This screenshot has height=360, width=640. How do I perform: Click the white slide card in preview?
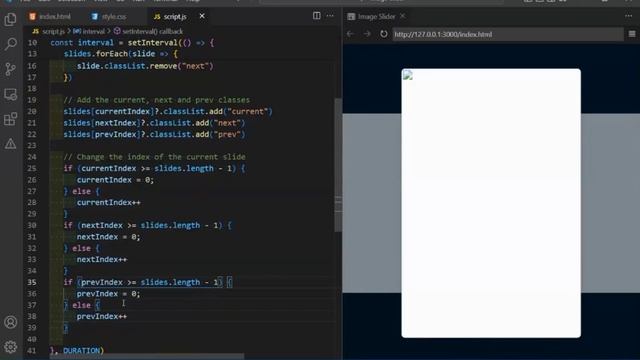click(x=491, y=203)
